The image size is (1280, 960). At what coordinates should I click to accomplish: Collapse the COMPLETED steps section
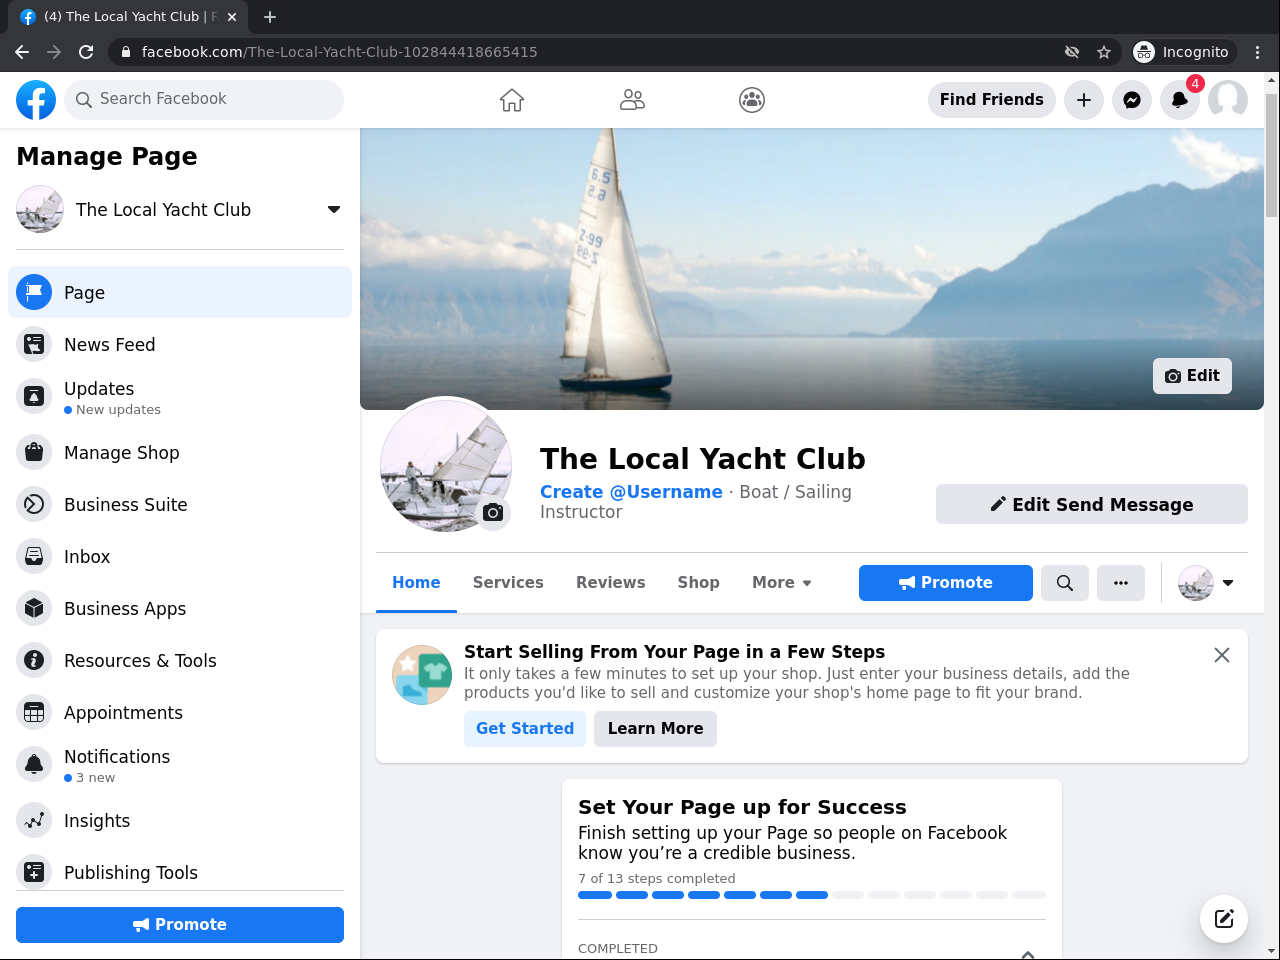coord(1028,953)
